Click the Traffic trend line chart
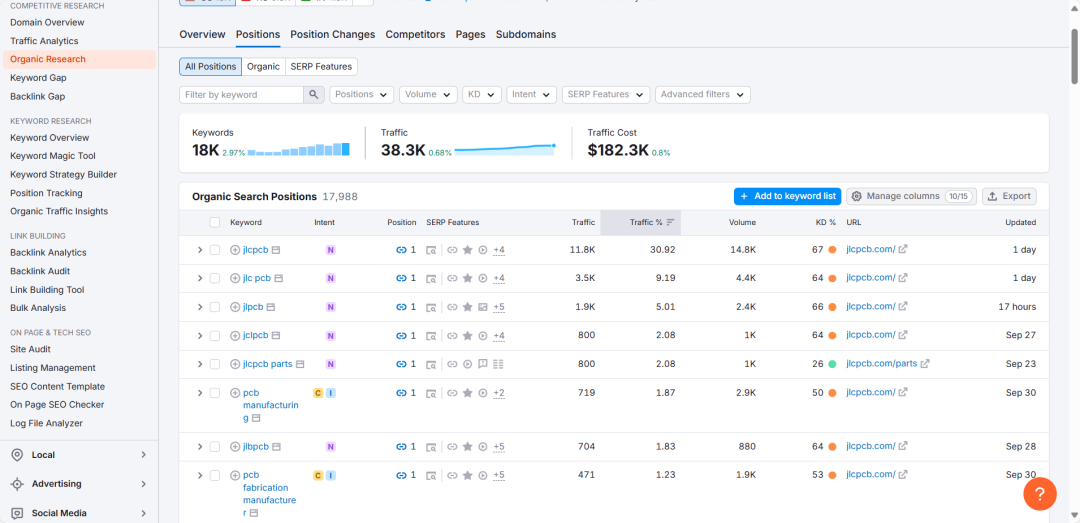This screenshot has width=1080, height=523. click(x=505, y=150)
